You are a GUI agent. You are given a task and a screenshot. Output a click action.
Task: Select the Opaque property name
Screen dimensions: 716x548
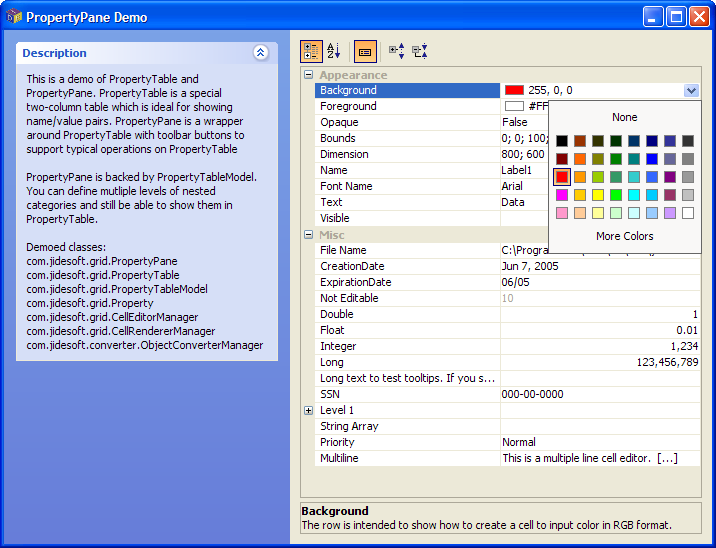[339, 122]
